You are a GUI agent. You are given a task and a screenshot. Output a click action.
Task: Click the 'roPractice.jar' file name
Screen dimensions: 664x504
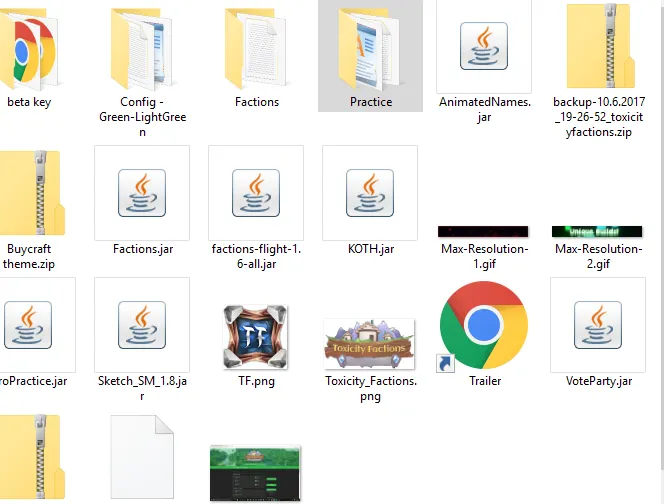pos(33,381)
